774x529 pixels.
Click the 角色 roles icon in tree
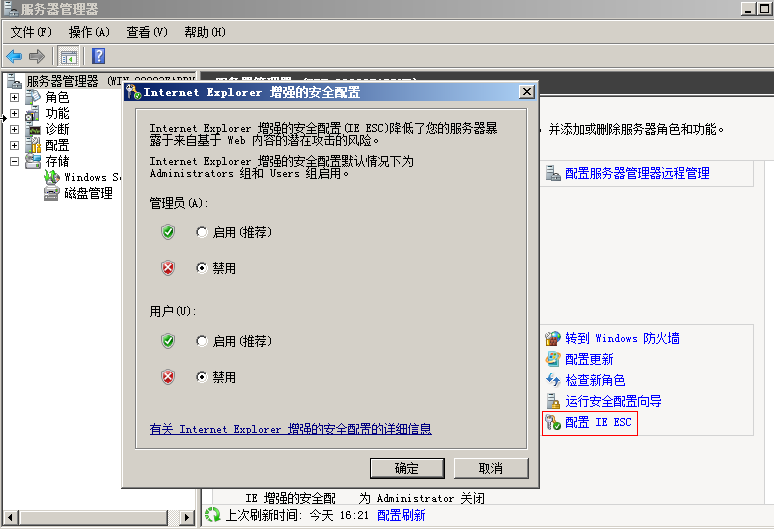33,97
